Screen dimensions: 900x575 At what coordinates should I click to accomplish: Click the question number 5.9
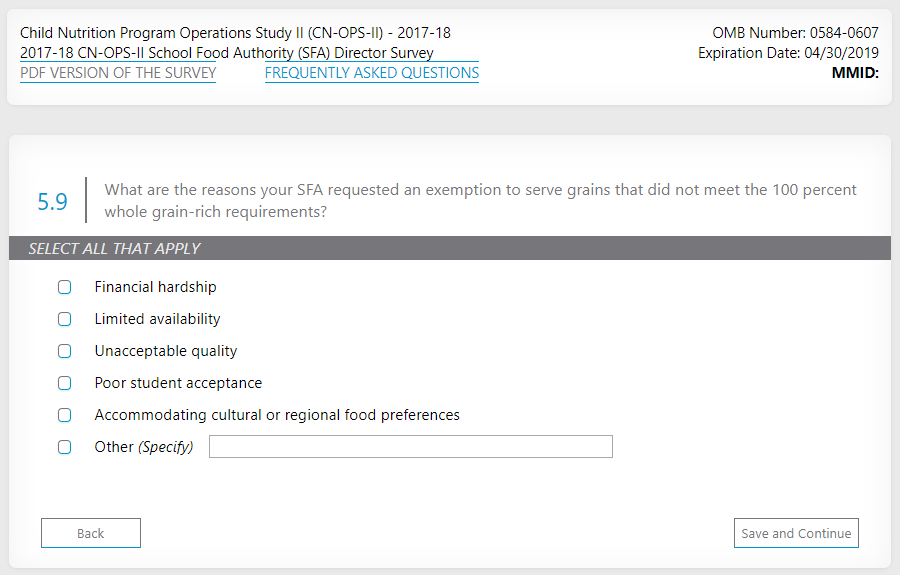click(52, 201)
